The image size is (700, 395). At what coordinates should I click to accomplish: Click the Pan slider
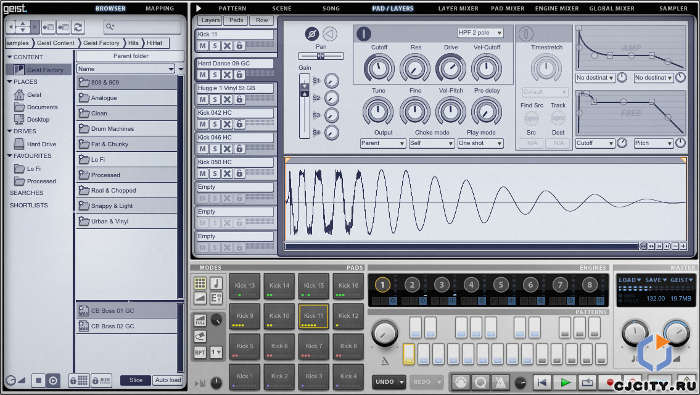click(321, 56)
